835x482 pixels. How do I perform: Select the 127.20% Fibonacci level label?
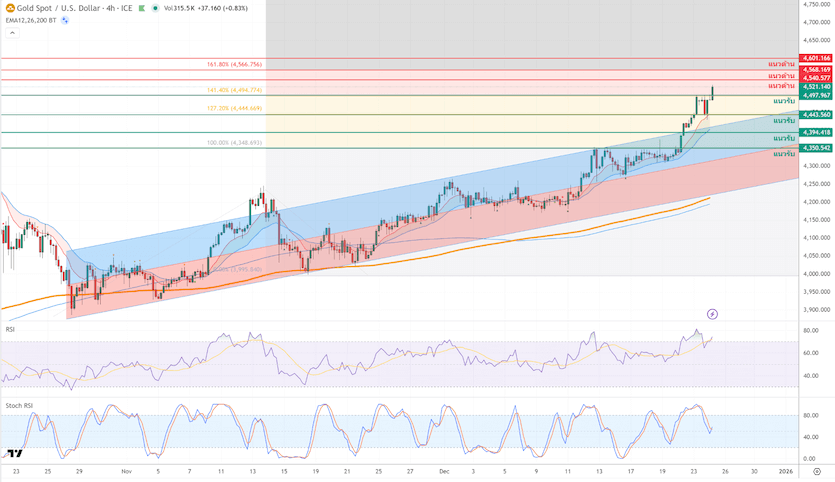(234, 108)
